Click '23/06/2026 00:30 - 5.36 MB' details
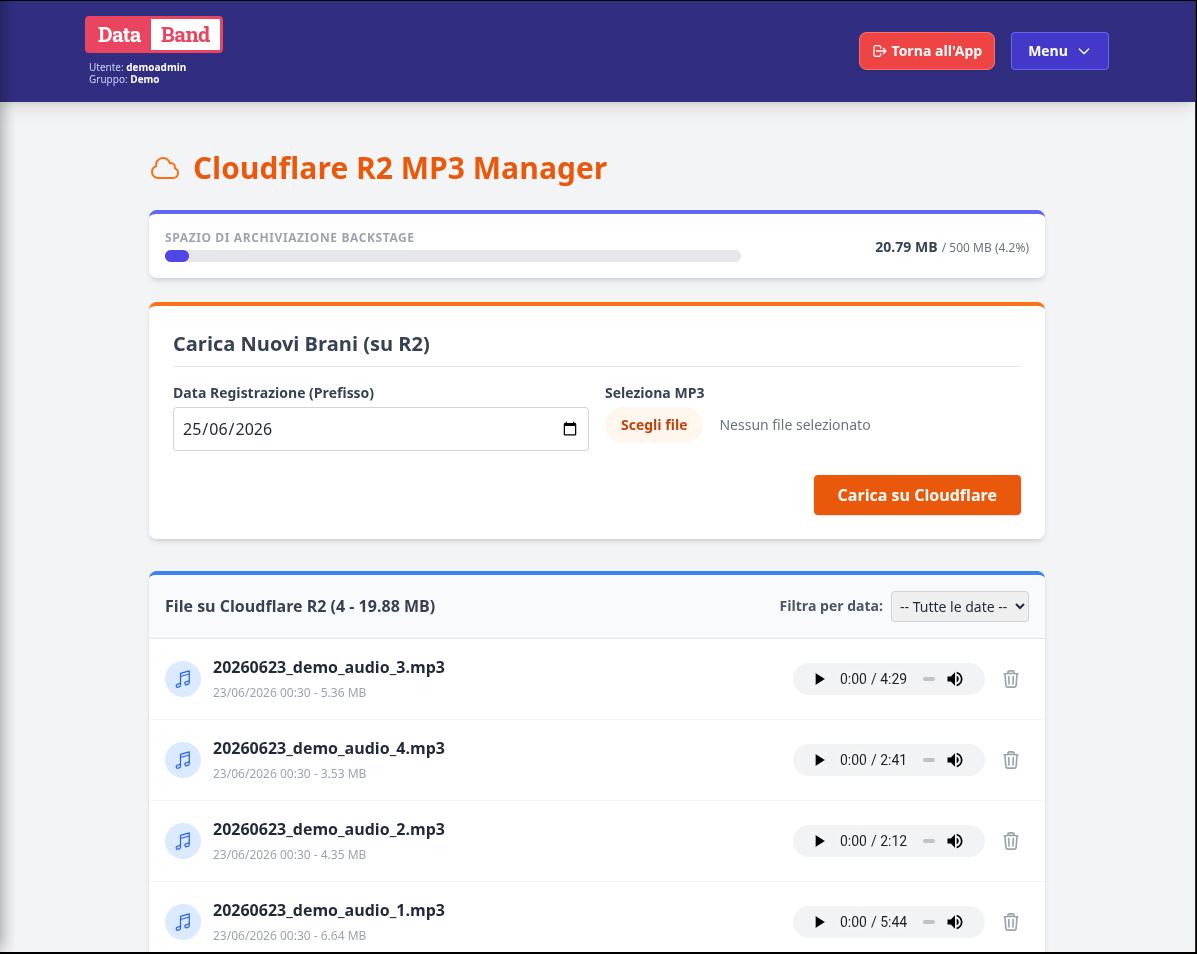Screen dimensions: 1197x954 click(x=289, y=693)
